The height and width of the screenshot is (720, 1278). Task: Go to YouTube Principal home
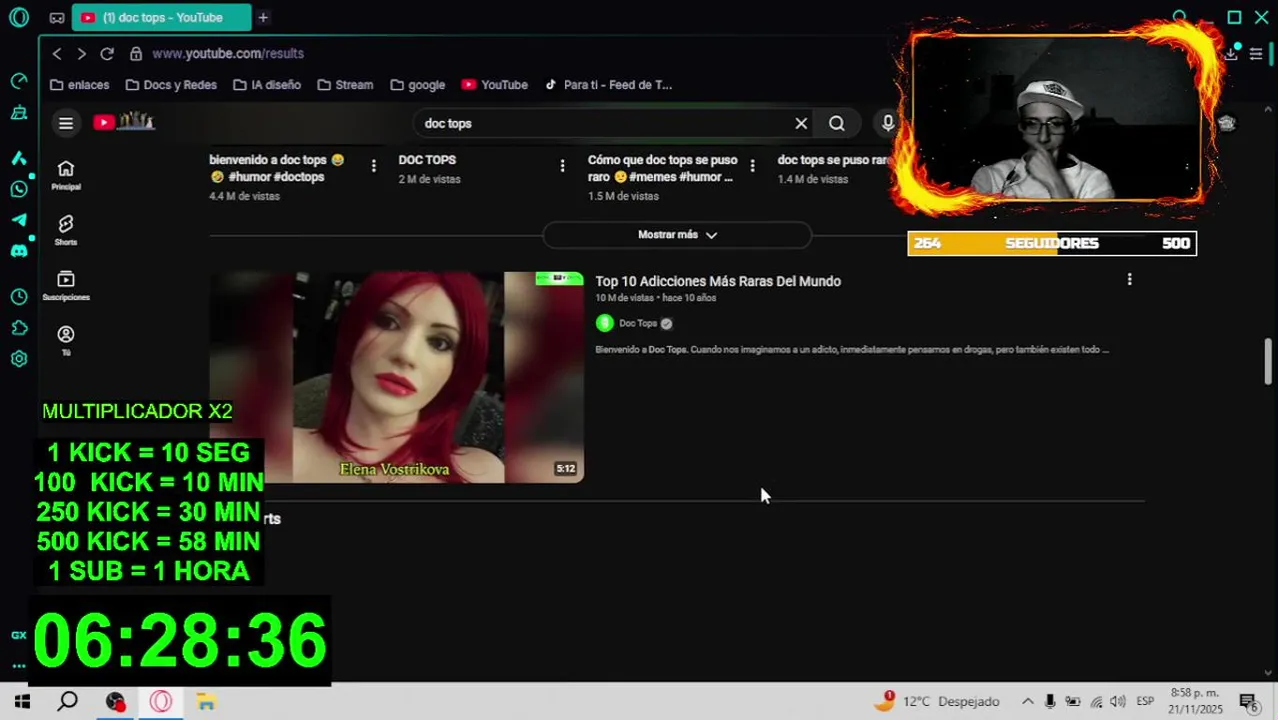66,174
